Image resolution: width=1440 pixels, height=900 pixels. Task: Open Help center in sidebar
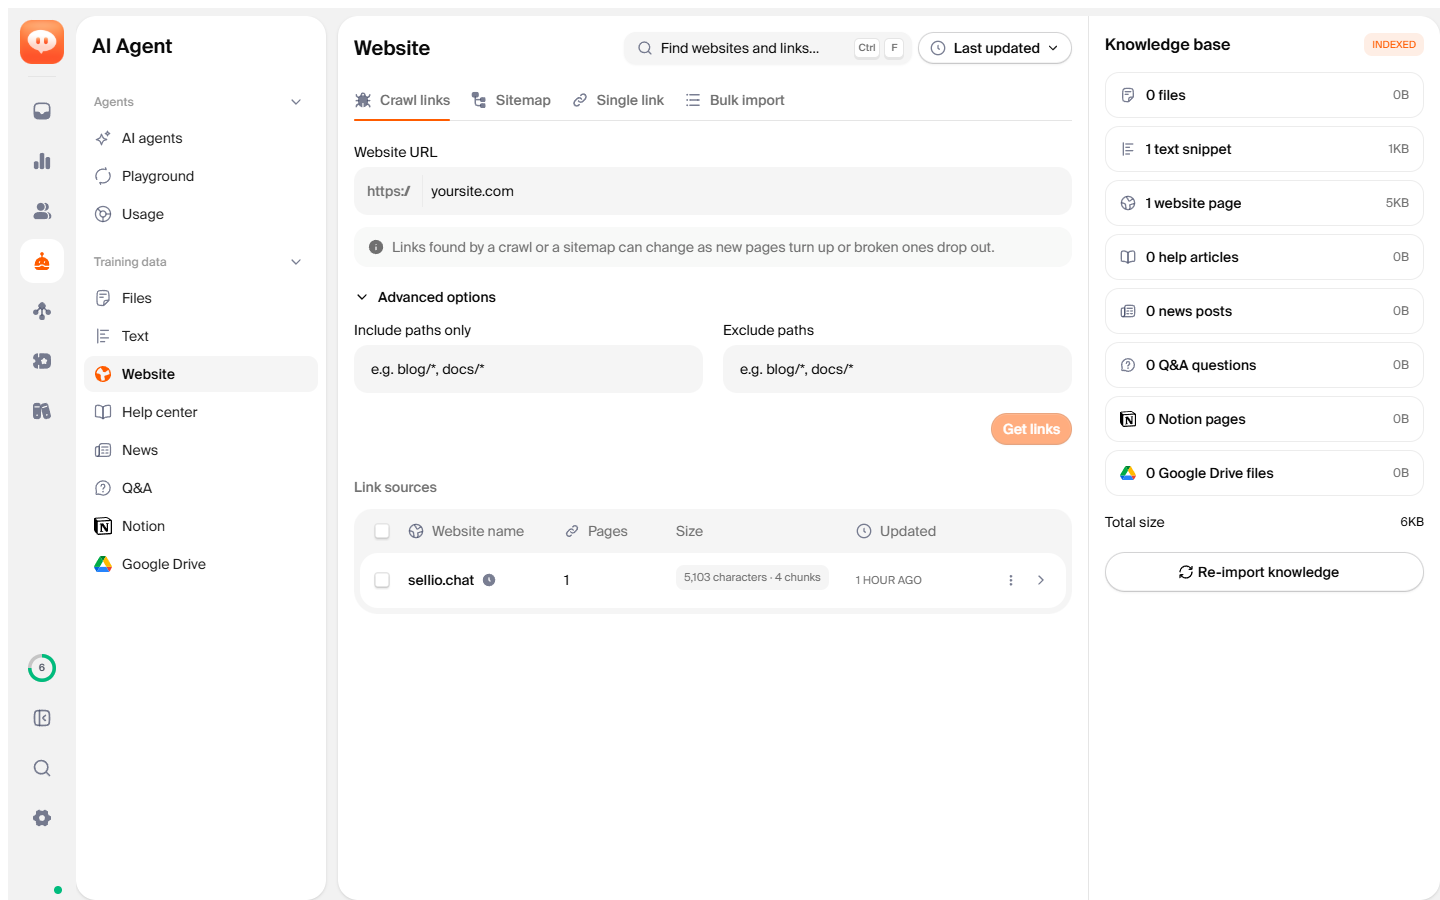(201, 412)
